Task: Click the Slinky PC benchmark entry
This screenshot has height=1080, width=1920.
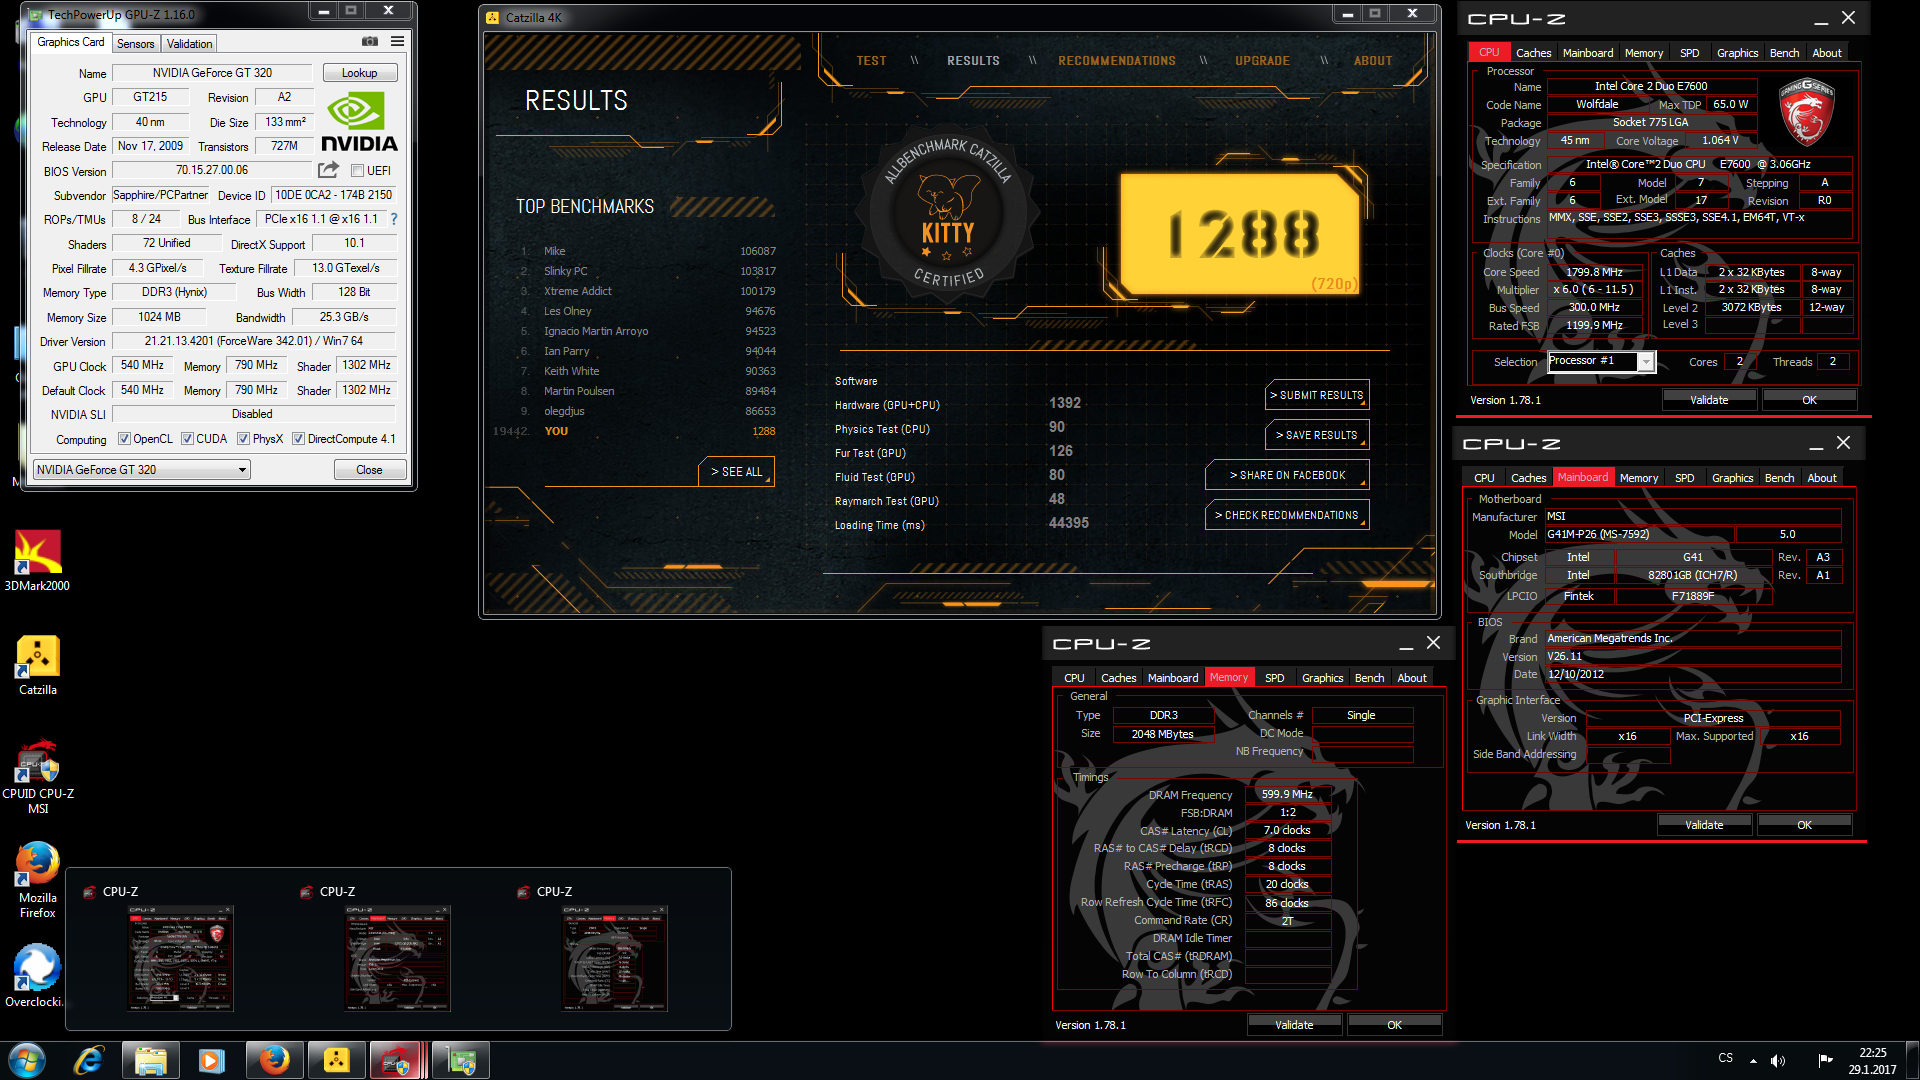Action: [648, 271]
